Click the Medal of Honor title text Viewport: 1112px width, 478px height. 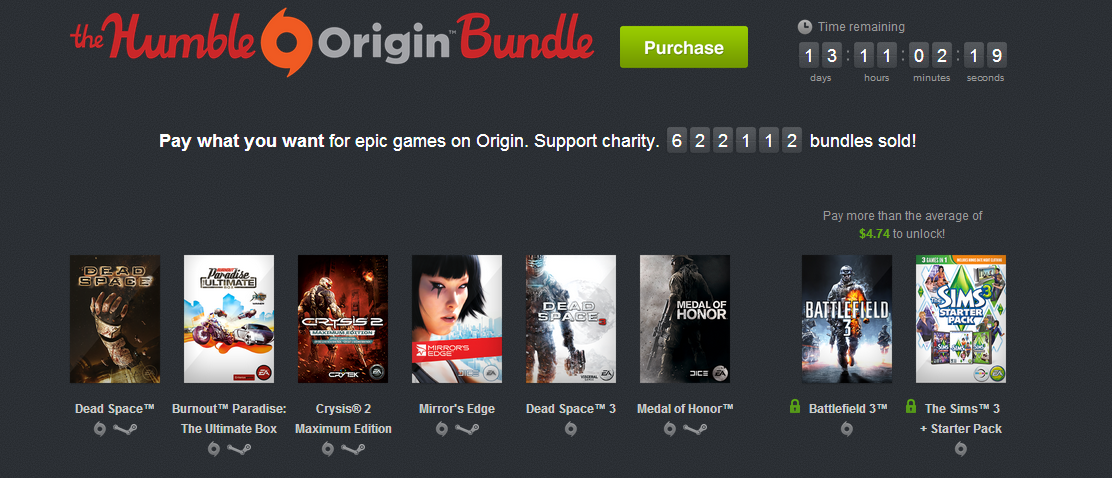685,408
